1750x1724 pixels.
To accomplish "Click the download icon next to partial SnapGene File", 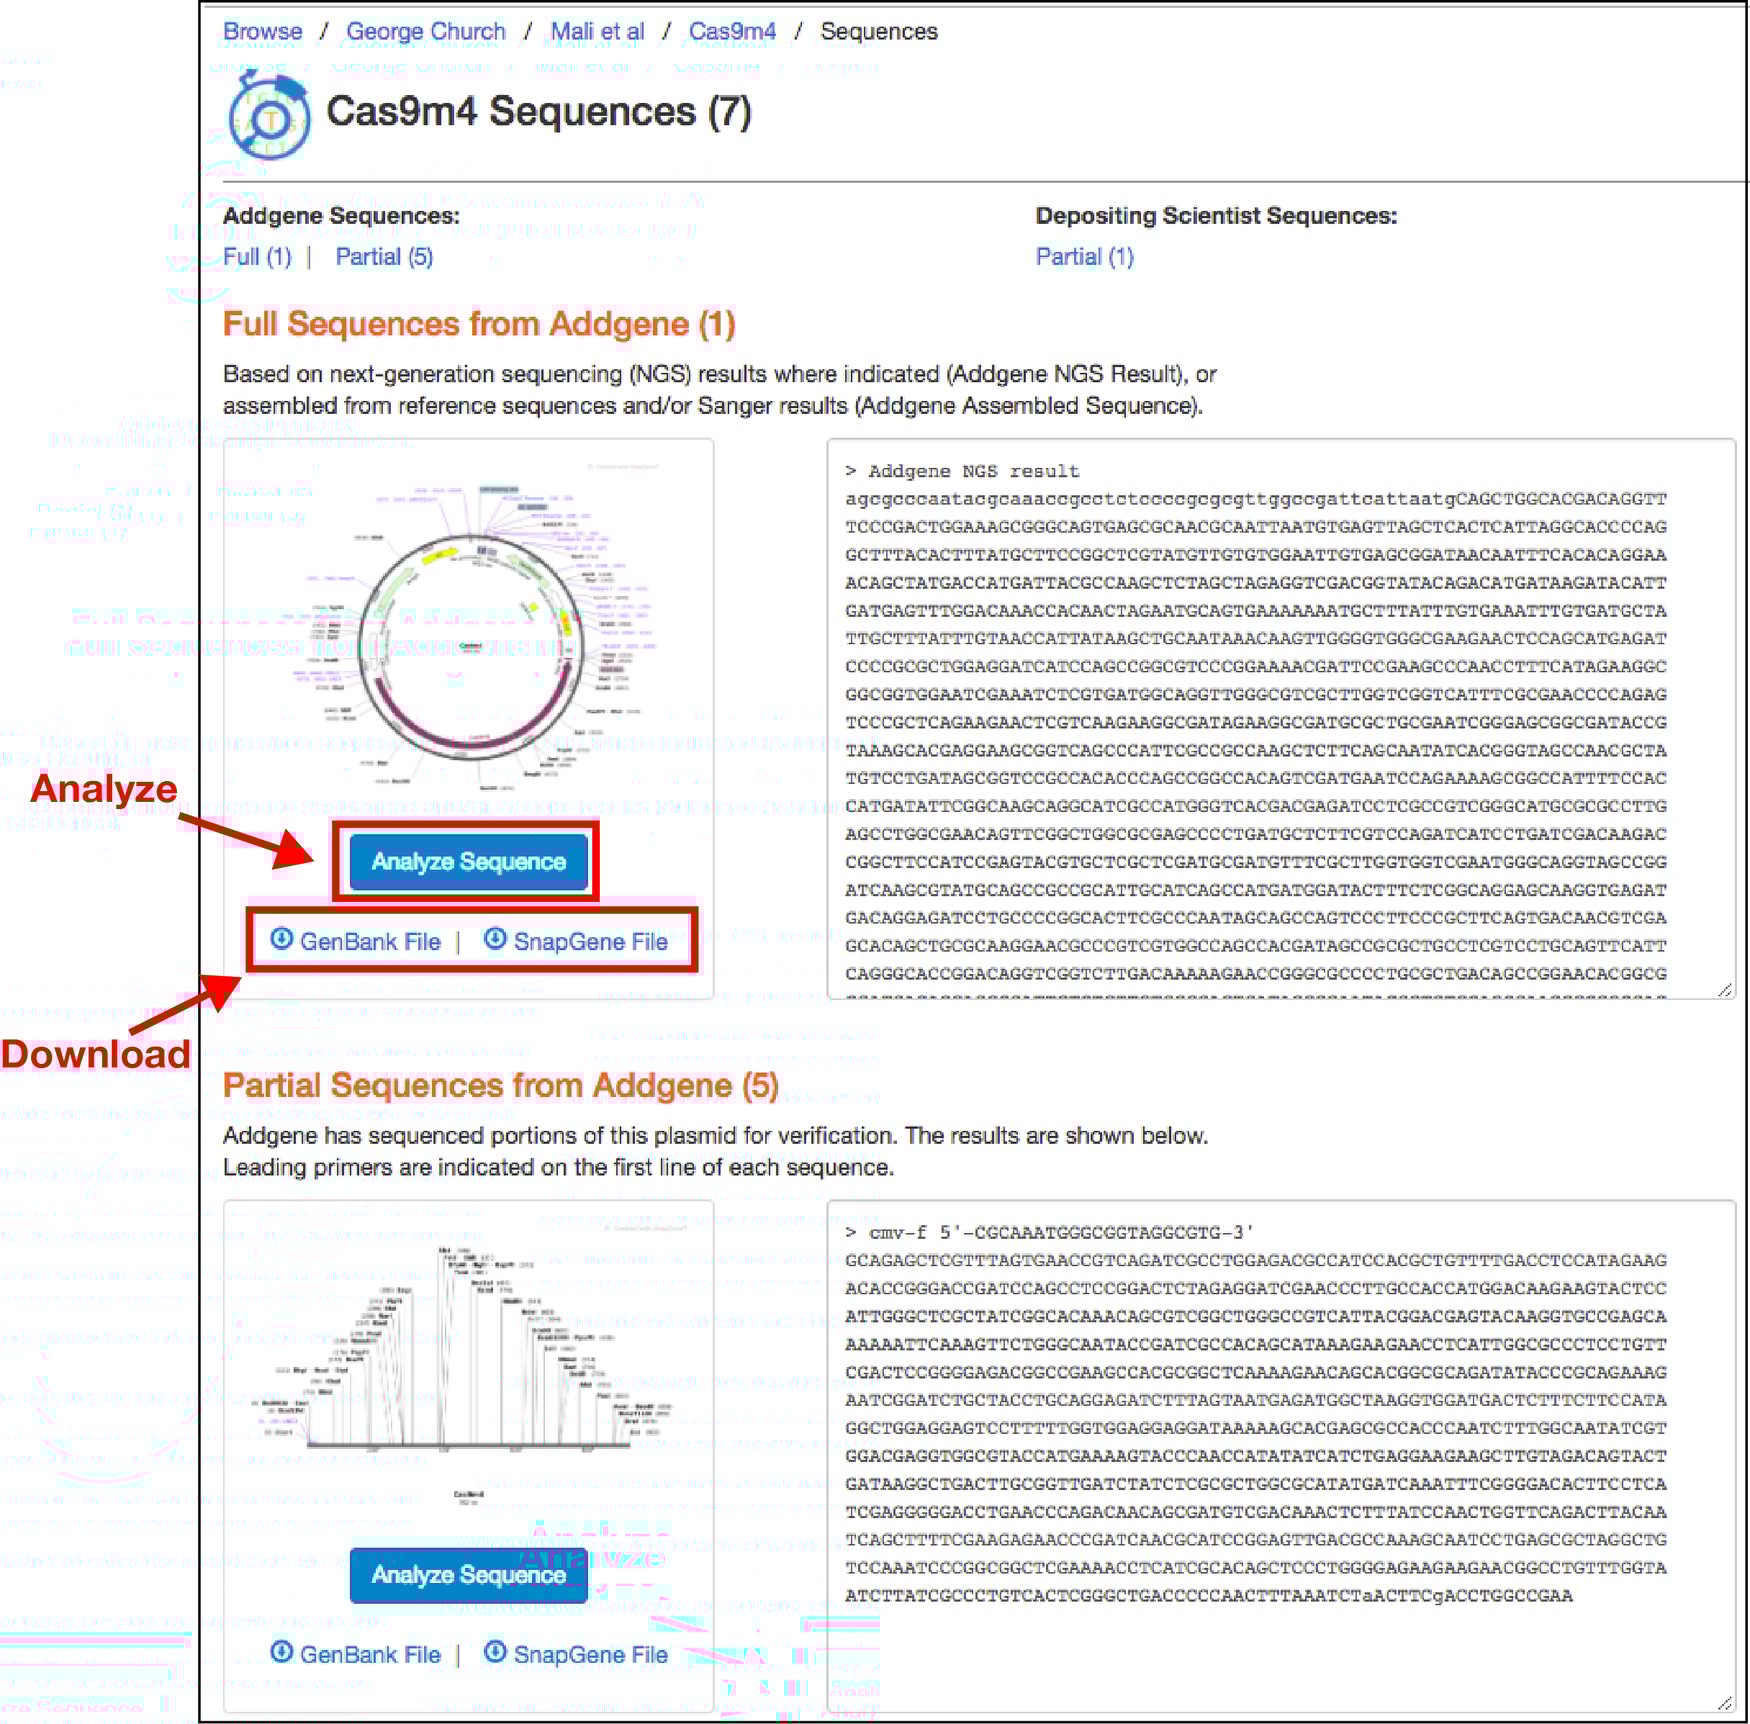I will click(x=494, y=1654).
